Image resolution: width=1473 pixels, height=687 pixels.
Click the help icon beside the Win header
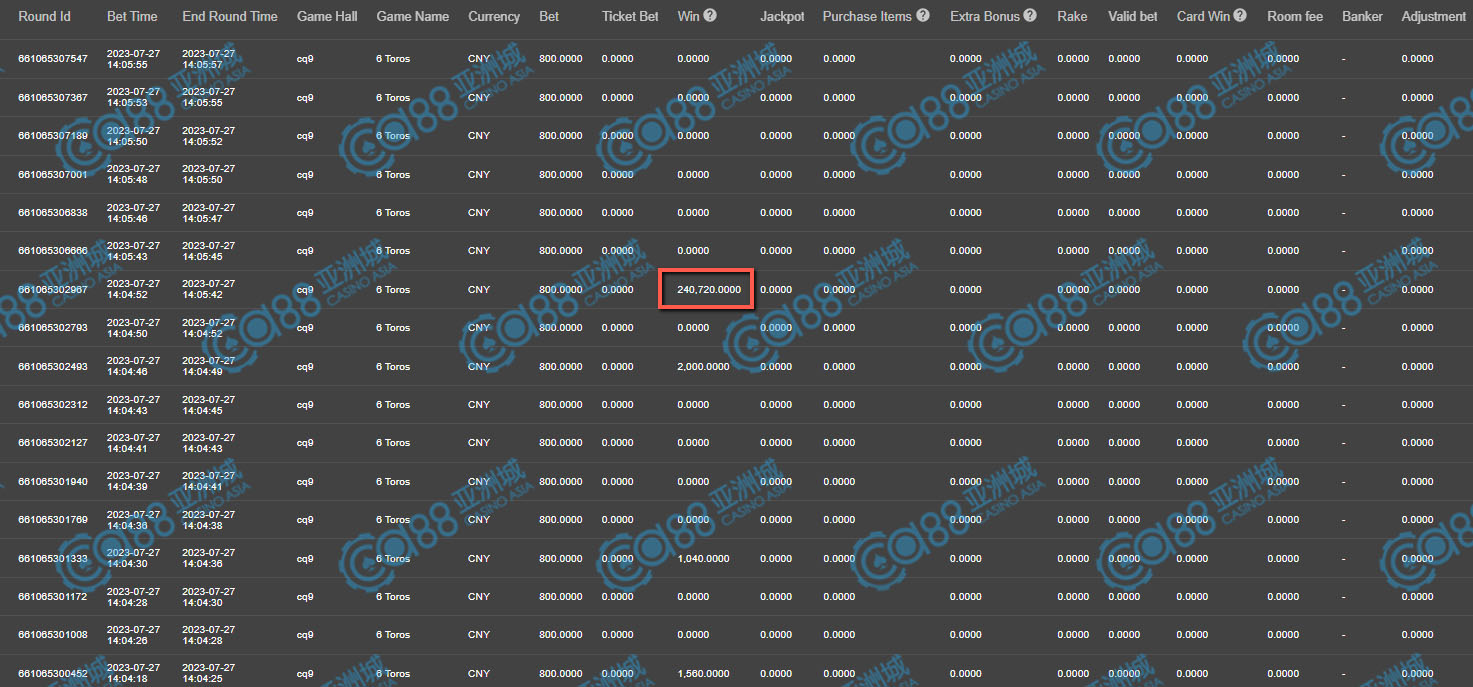[710, 16]
